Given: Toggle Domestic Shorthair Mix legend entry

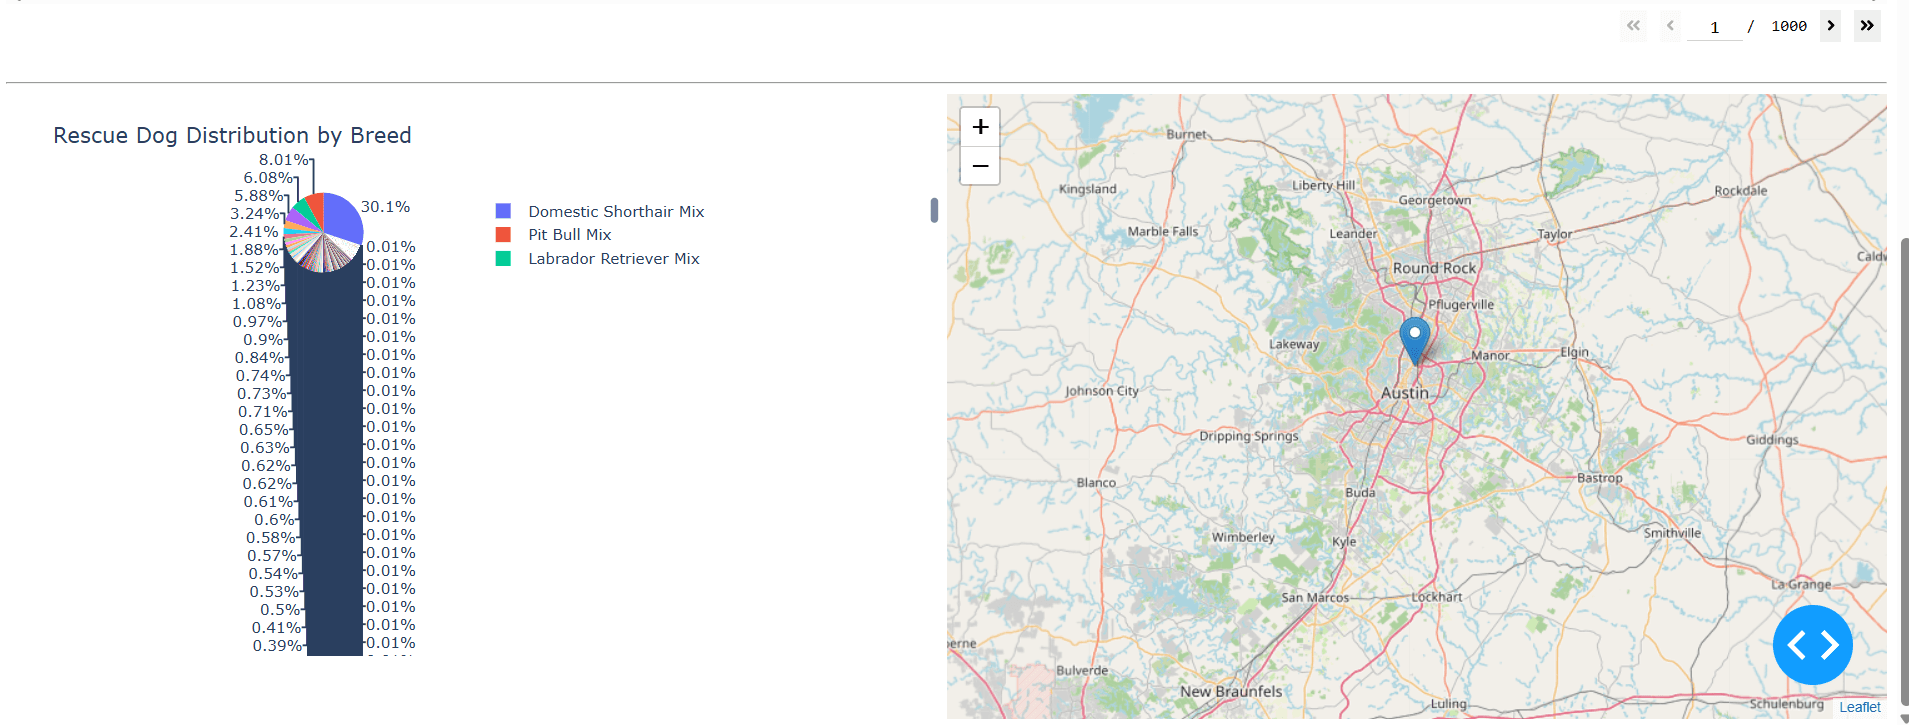Looking at the screenshot, I should click(616, 211).
